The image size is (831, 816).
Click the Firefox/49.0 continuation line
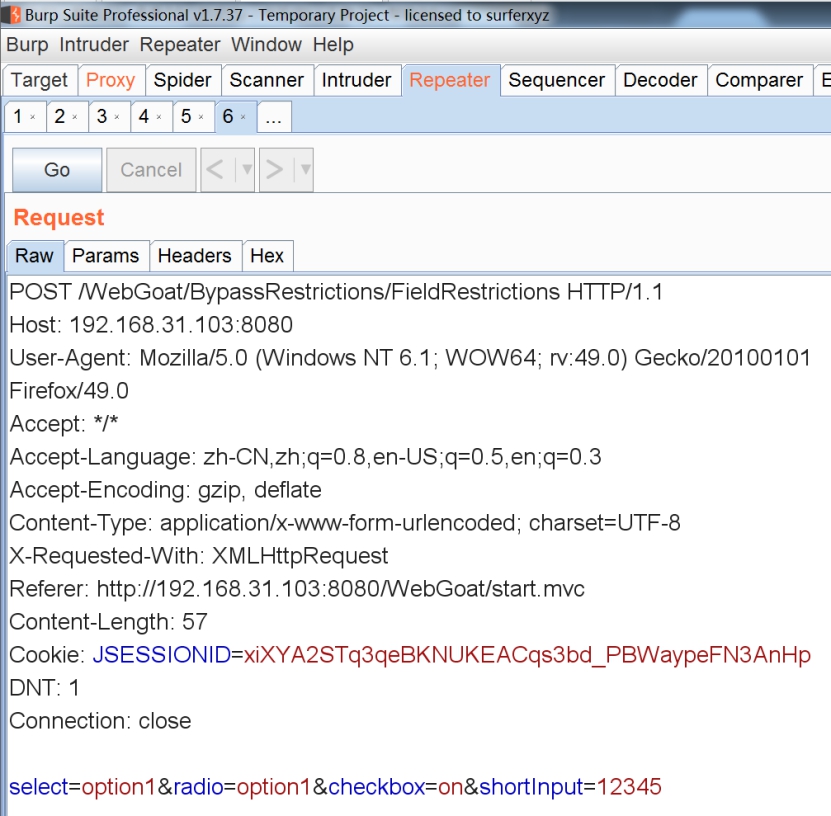[69, 391]
